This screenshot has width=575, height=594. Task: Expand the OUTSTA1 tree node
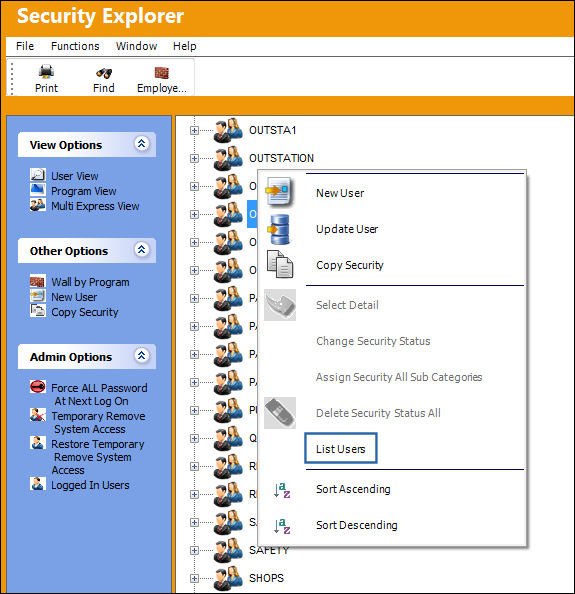tap(194, 130)
